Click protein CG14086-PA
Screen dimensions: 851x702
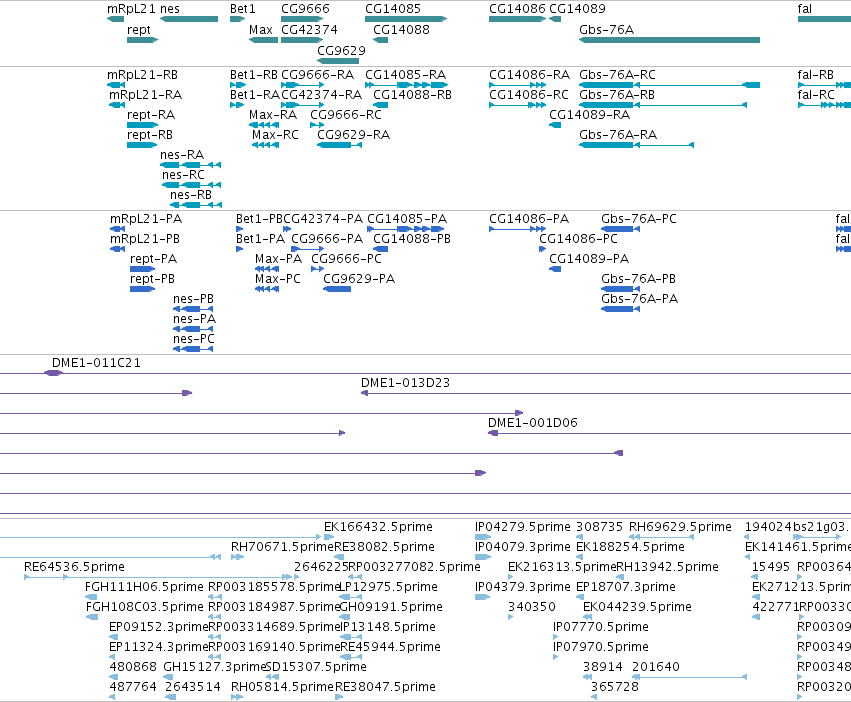[529, 219]
